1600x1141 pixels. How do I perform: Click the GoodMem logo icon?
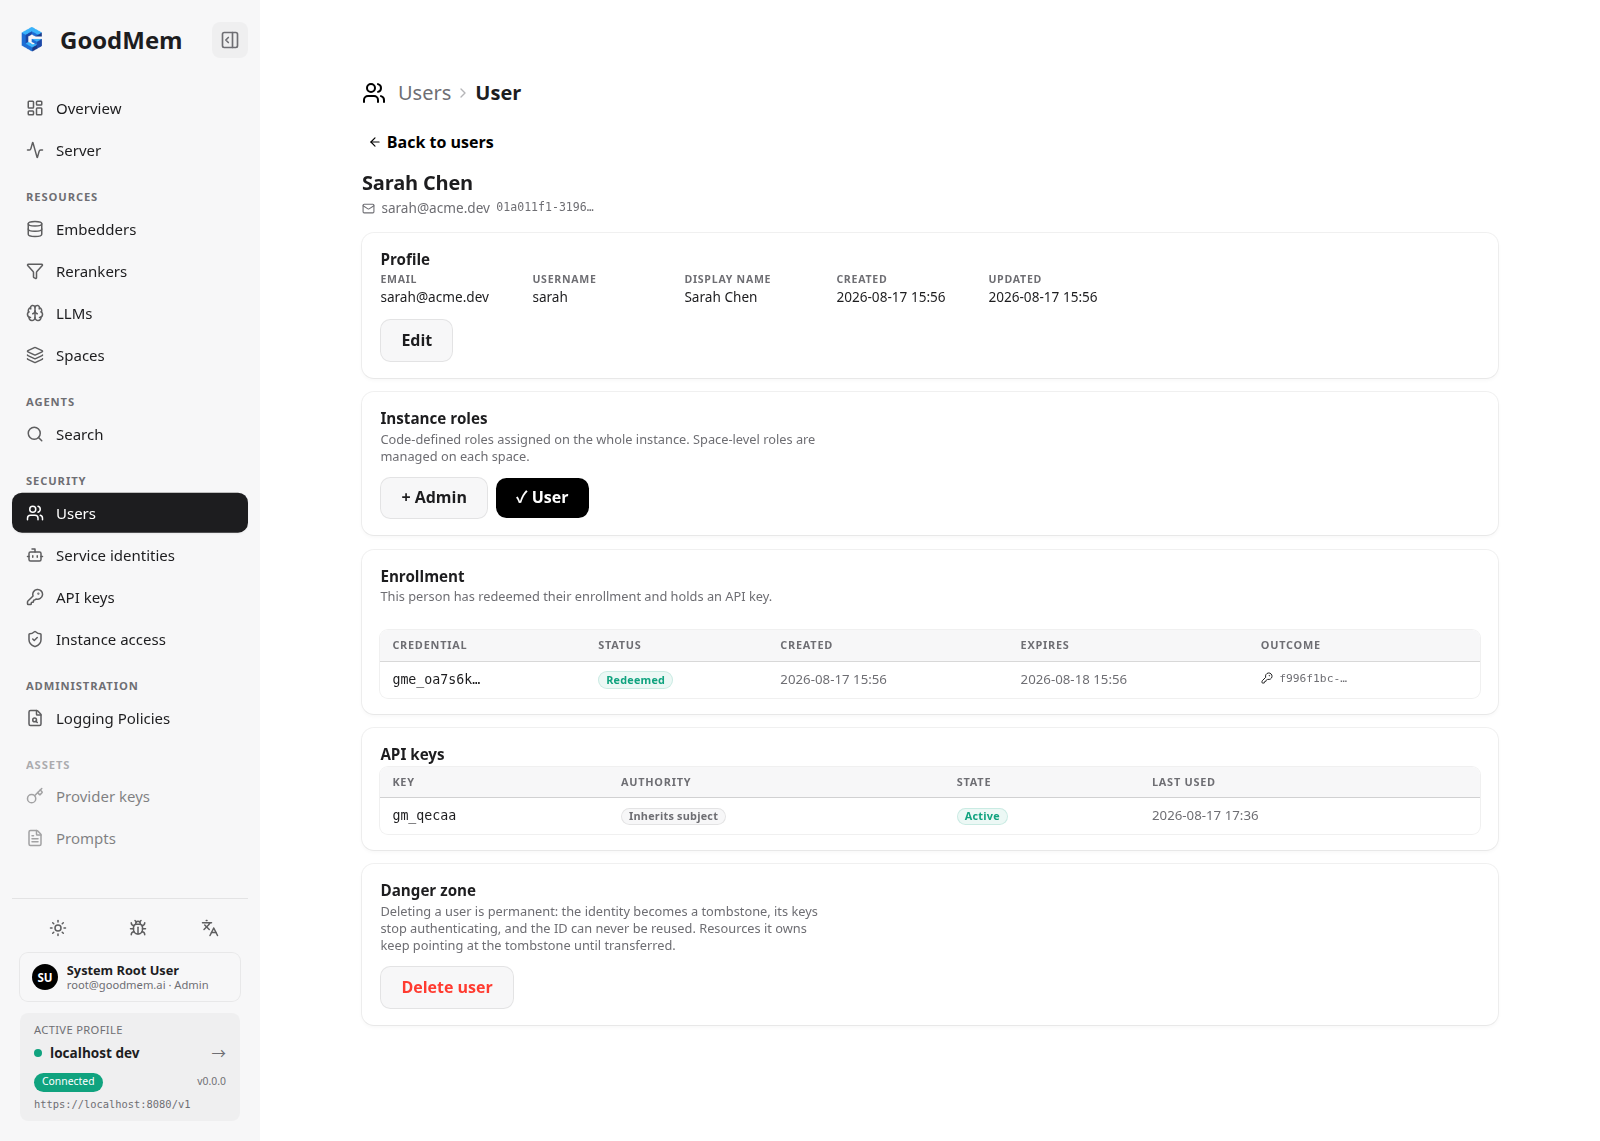pos(32,40)
